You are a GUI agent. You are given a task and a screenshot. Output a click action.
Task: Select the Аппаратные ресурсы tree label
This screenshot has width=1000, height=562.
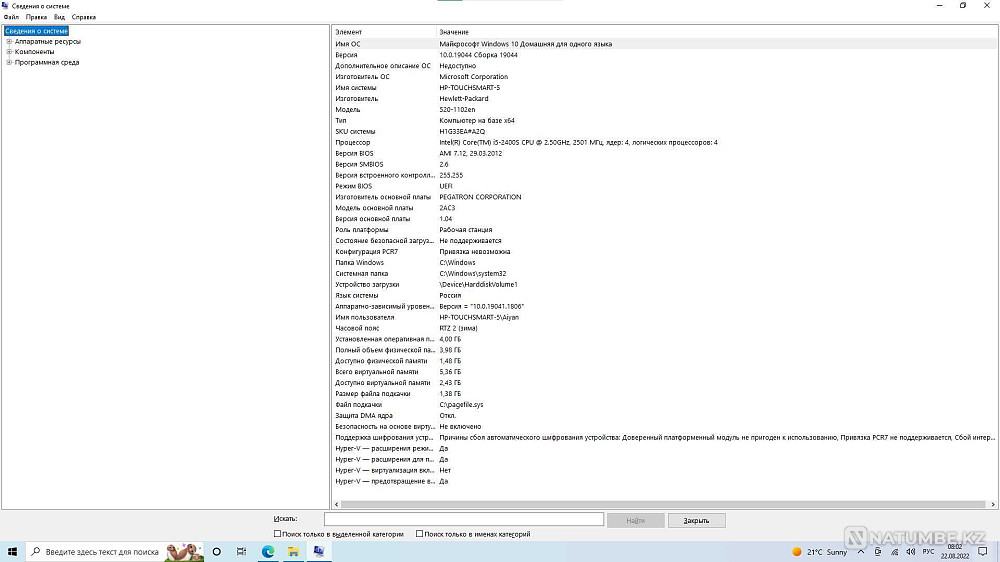click(48, 41)
